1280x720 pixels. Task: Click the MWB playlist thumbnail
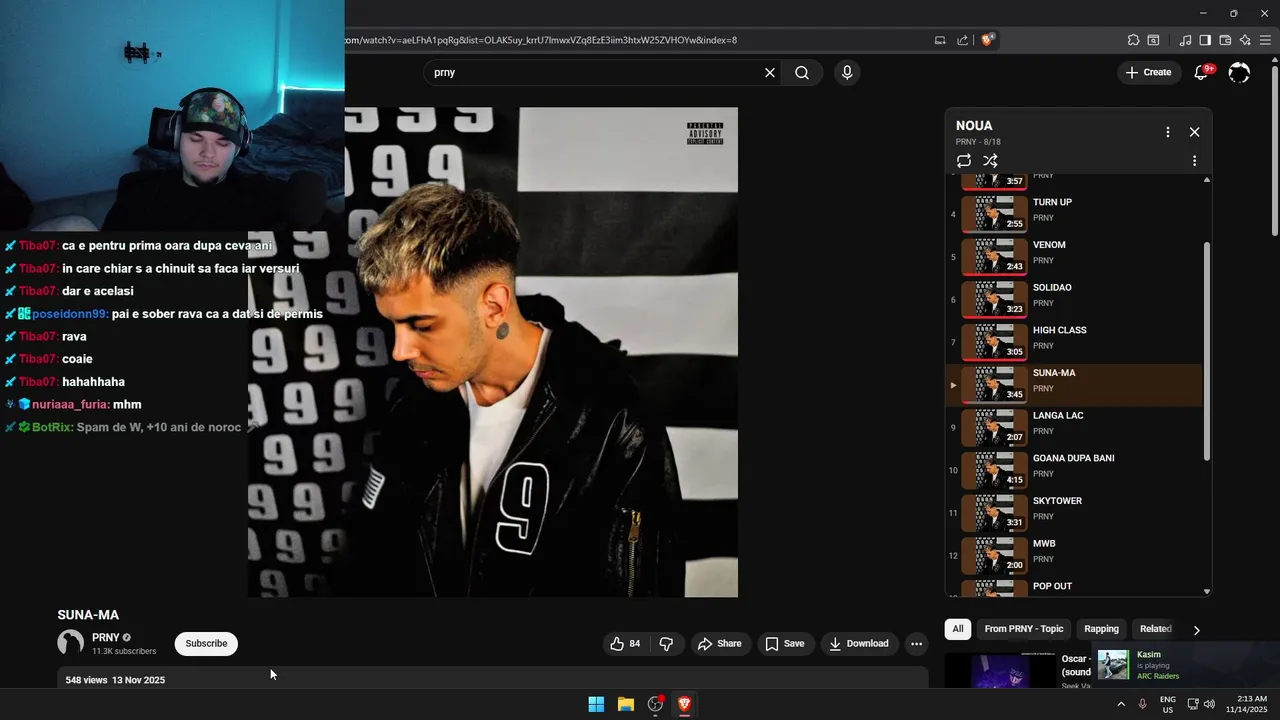coord(994,555)
